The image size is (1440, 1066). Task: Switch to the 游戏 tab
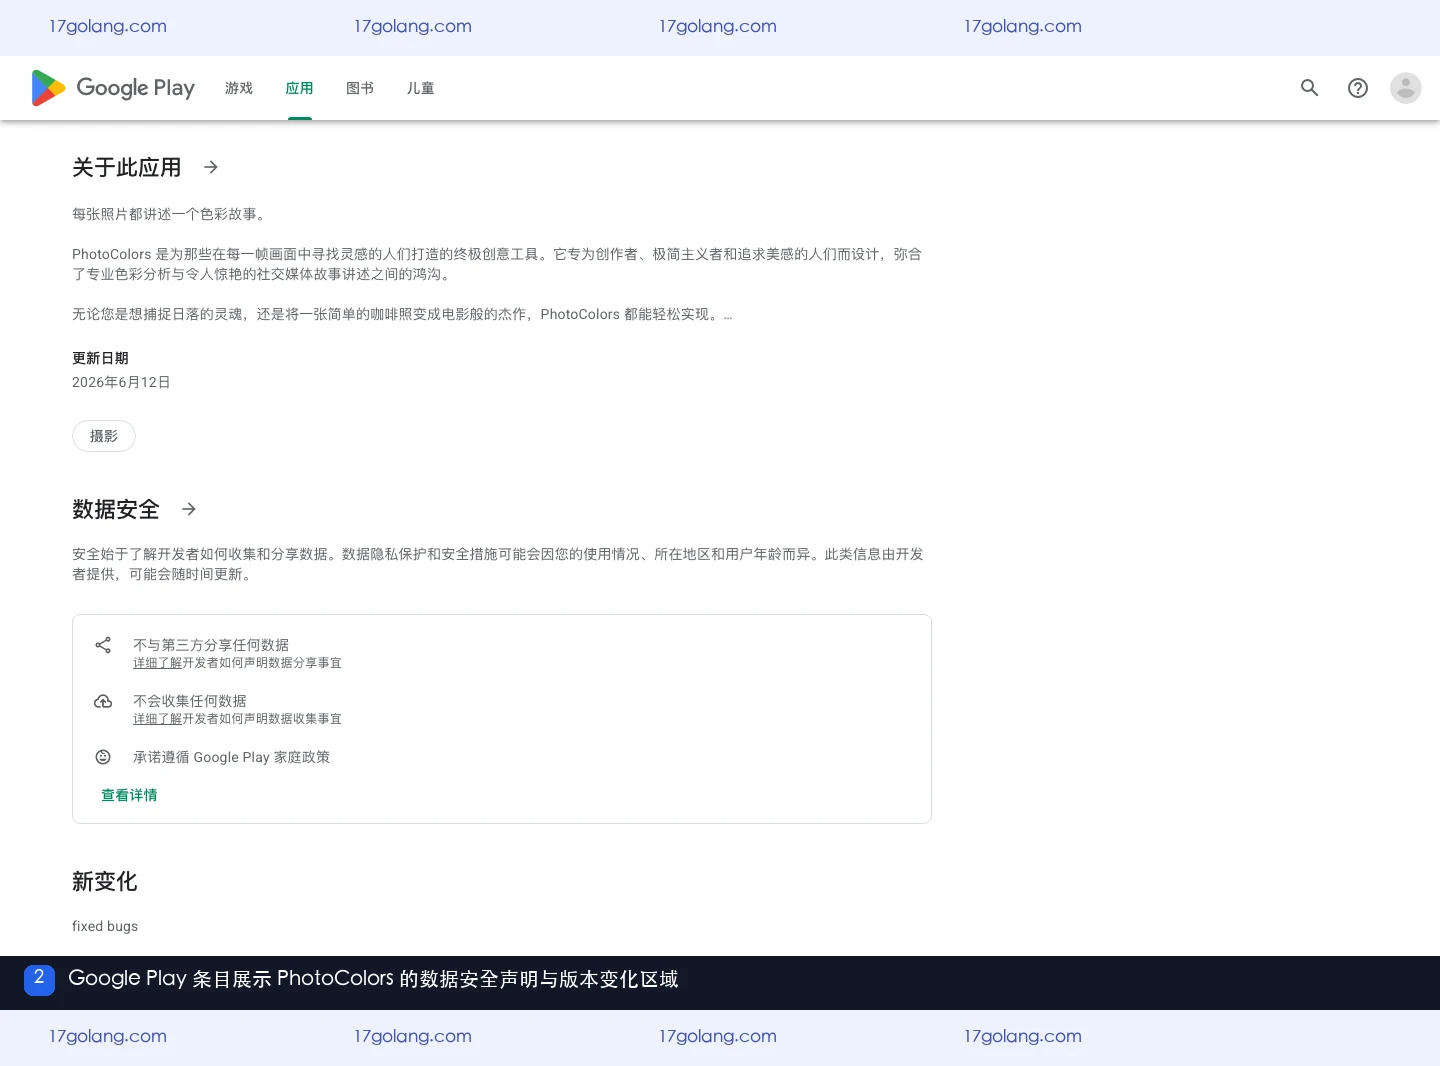tap(239, 88)
